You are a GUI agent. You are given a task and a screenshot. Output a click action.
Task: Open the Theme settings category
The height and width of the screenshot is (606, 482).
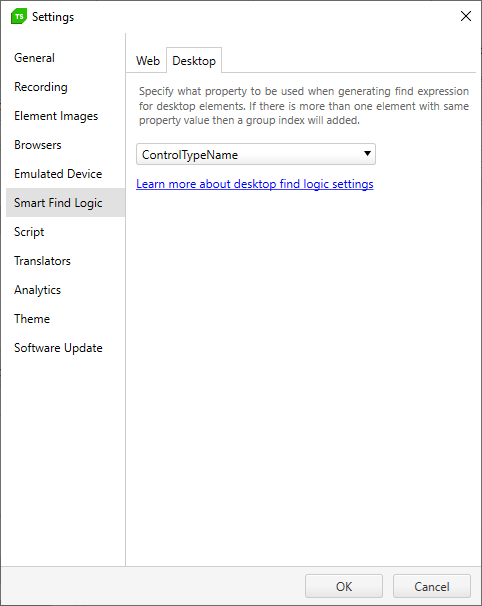click(x=32, y=319)
